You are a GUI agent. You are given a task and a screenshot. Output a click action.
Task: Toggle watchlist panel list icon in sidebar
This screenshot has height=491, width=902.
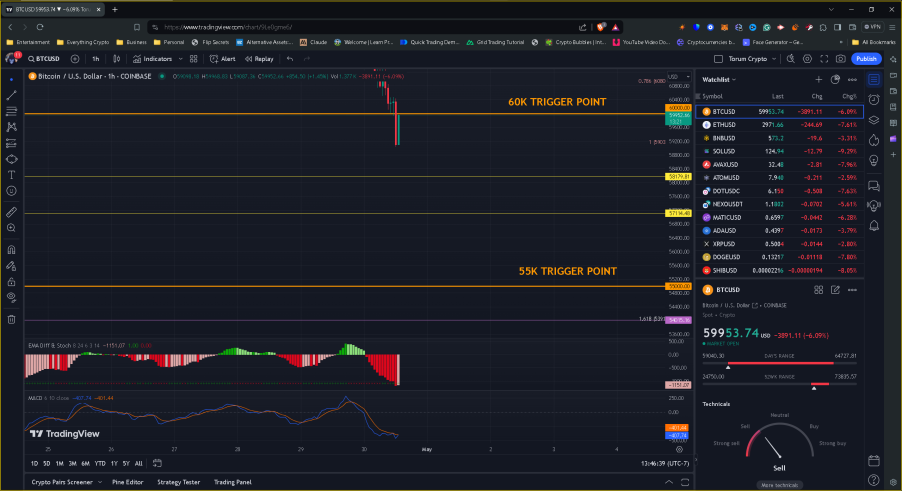coord(874,79)
